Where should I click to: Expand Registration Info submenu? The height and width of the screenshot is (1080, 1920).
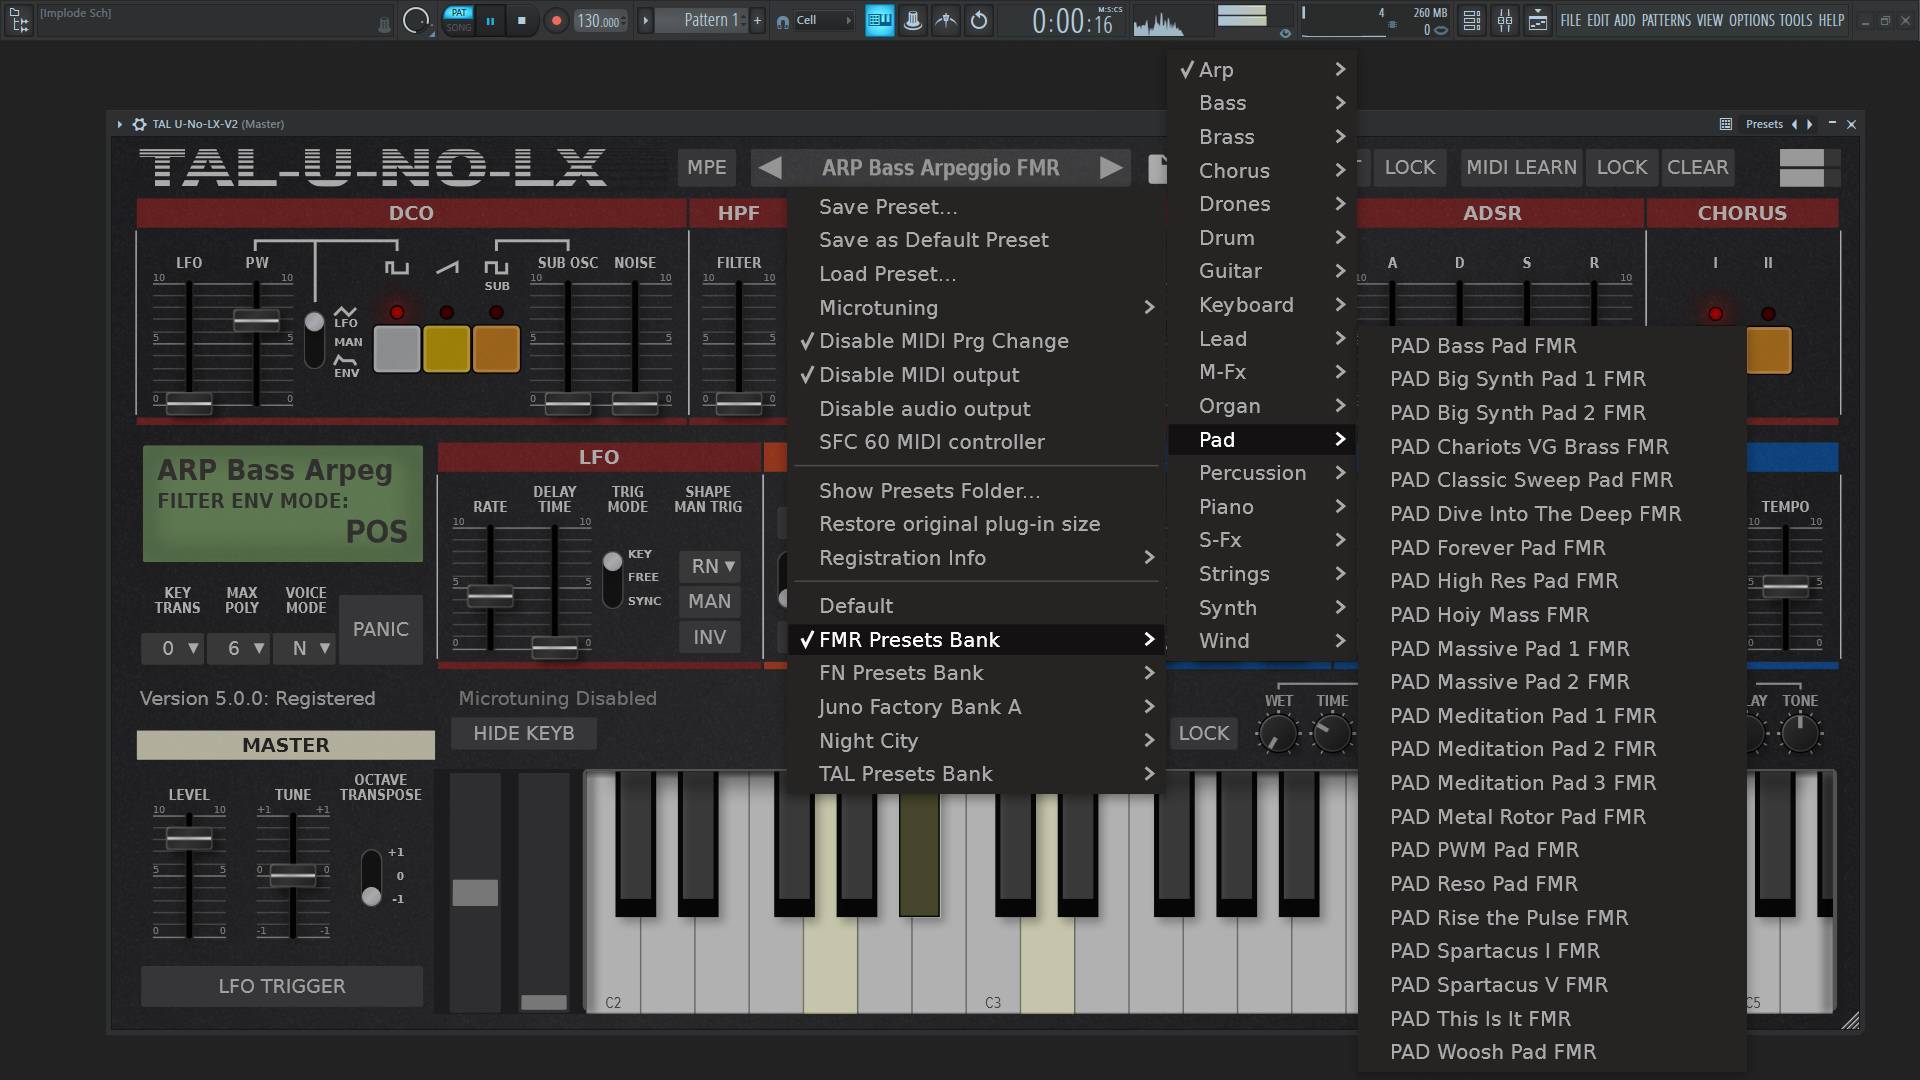pos(975,558)
